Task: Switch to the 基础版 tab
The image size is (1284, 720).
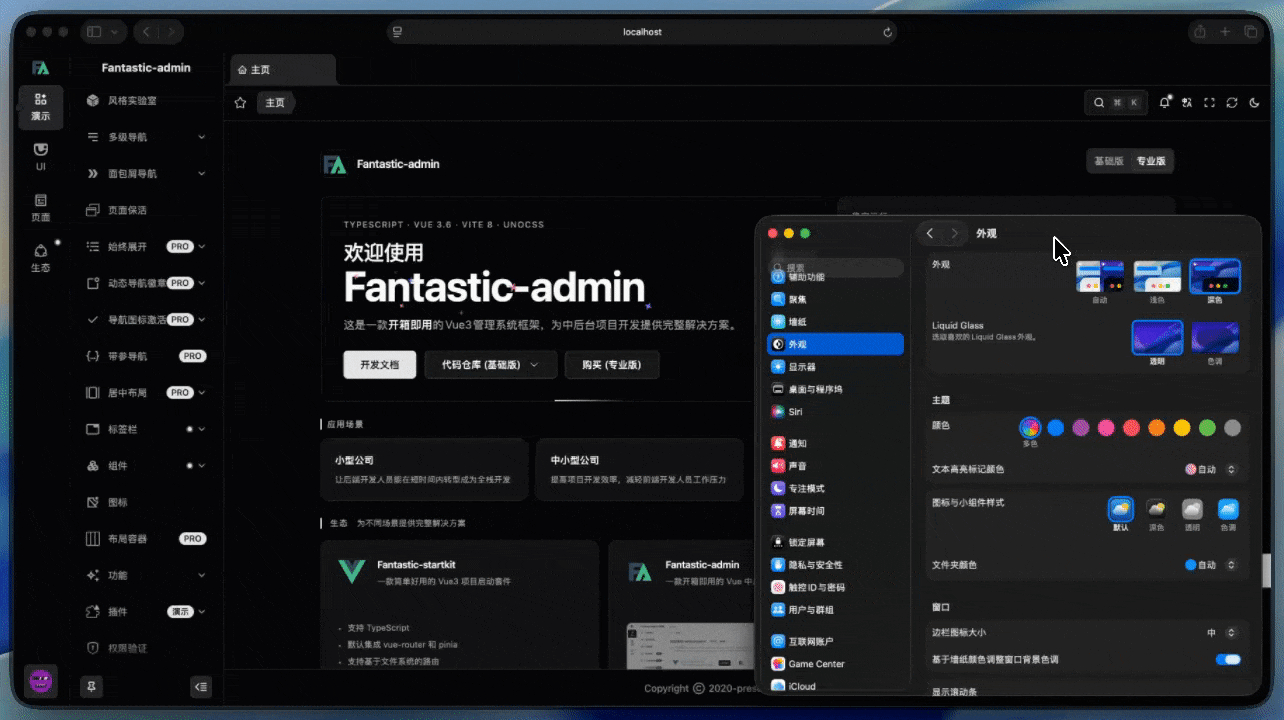Action: coord(1108,161)
